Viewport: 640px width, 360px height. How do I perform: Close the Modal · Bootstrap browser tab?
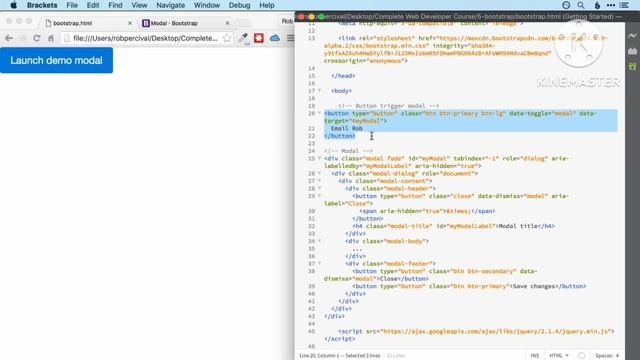click(227, 23)
